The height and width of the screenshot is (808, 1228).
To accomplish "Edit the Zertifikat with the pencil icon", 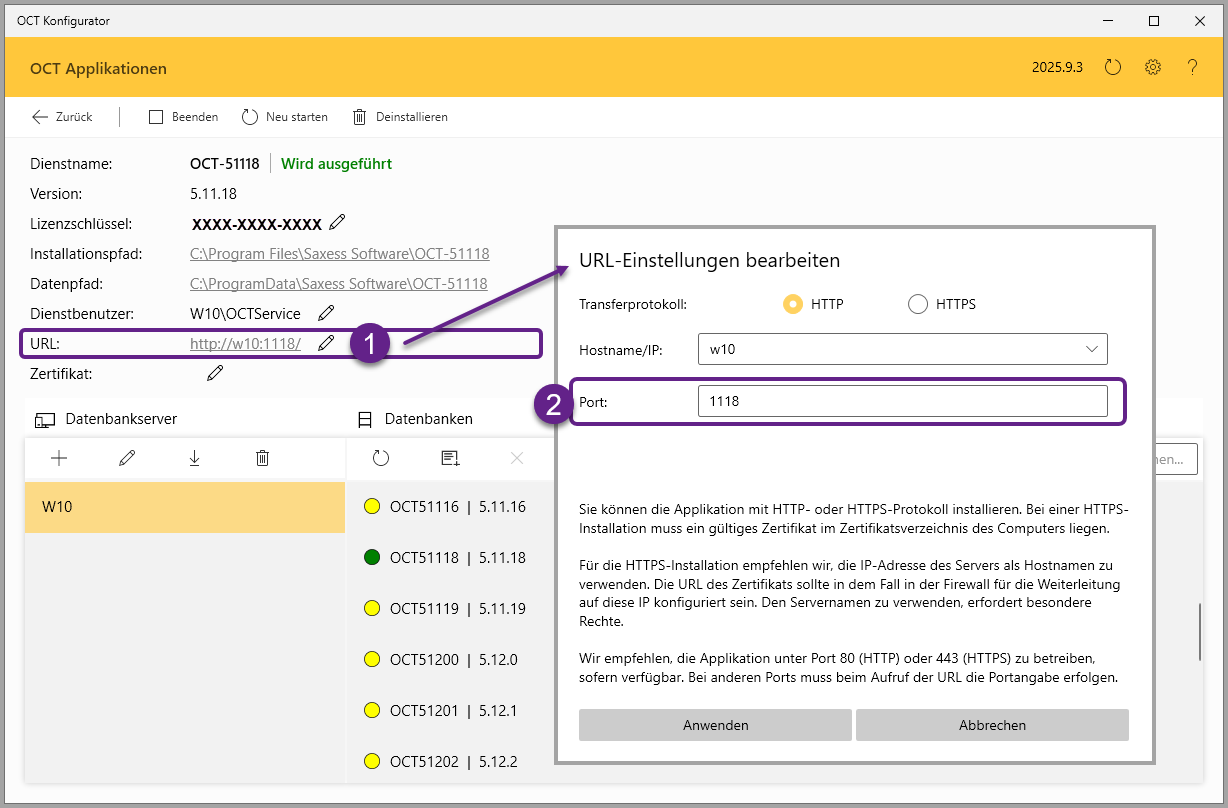I will [215, 373].
